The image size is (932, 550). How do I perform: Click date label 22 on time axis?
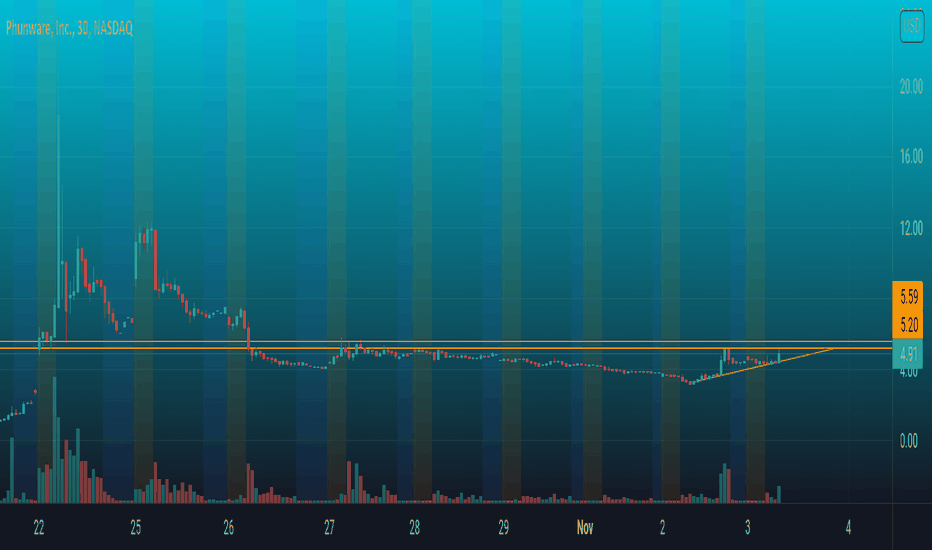(x=39, y=527)
